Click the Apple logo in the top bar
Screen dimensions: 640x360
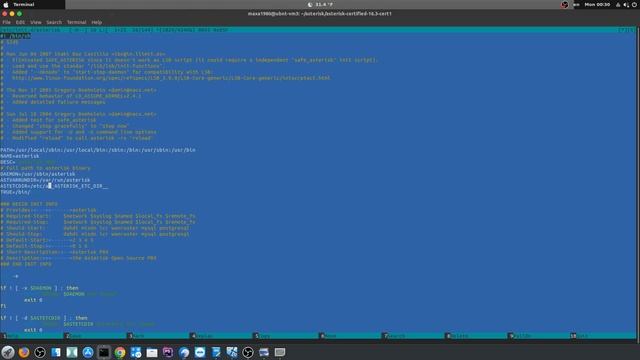(x=6, y=4)
